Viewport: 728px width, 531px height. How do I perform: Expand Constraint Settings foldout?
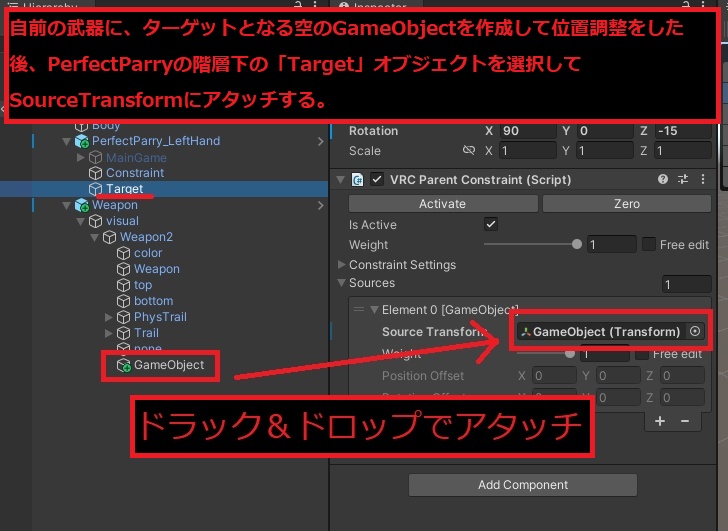click(341, 265)
